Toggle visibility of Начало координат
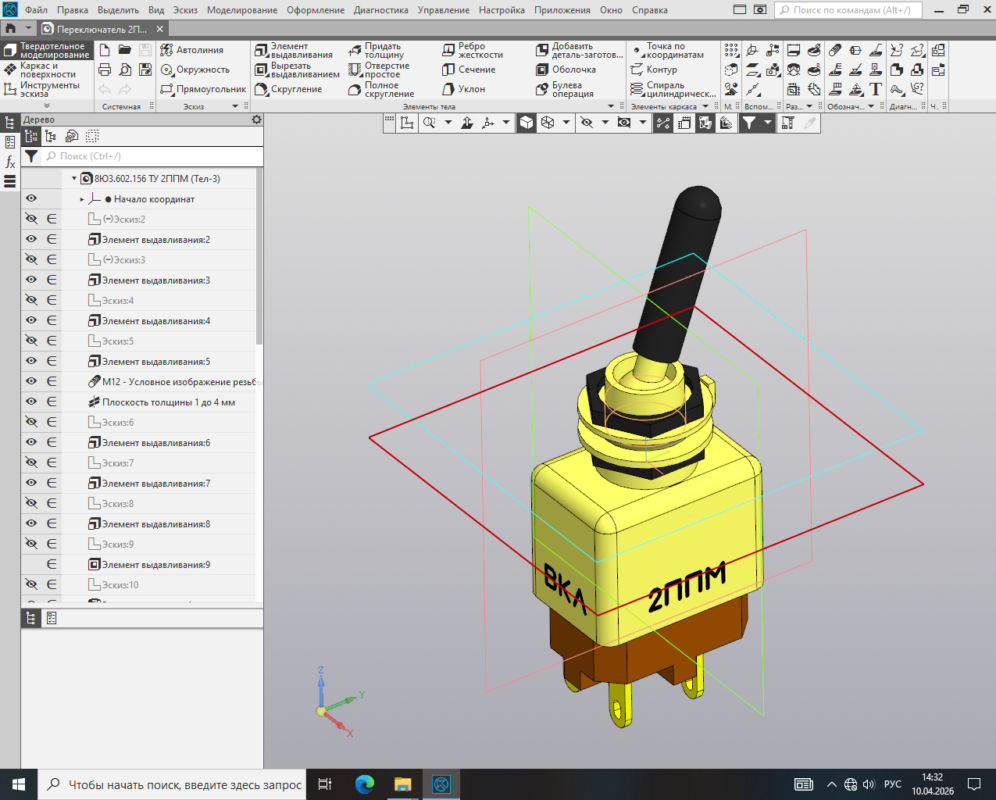This screenshot has width=996, height=800. [x=31, y=199]
